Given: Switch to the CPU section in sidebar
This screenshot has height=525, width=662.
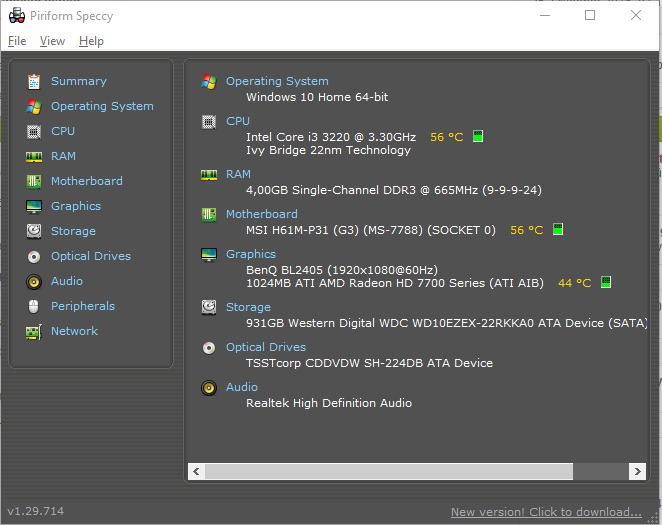Looking at the screenshot, I should tap(63, 131).
